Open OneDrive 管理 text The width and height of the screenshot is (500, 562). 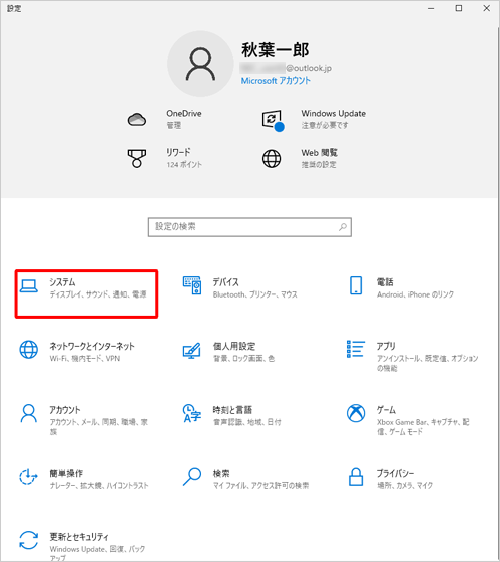pos(174,125)
